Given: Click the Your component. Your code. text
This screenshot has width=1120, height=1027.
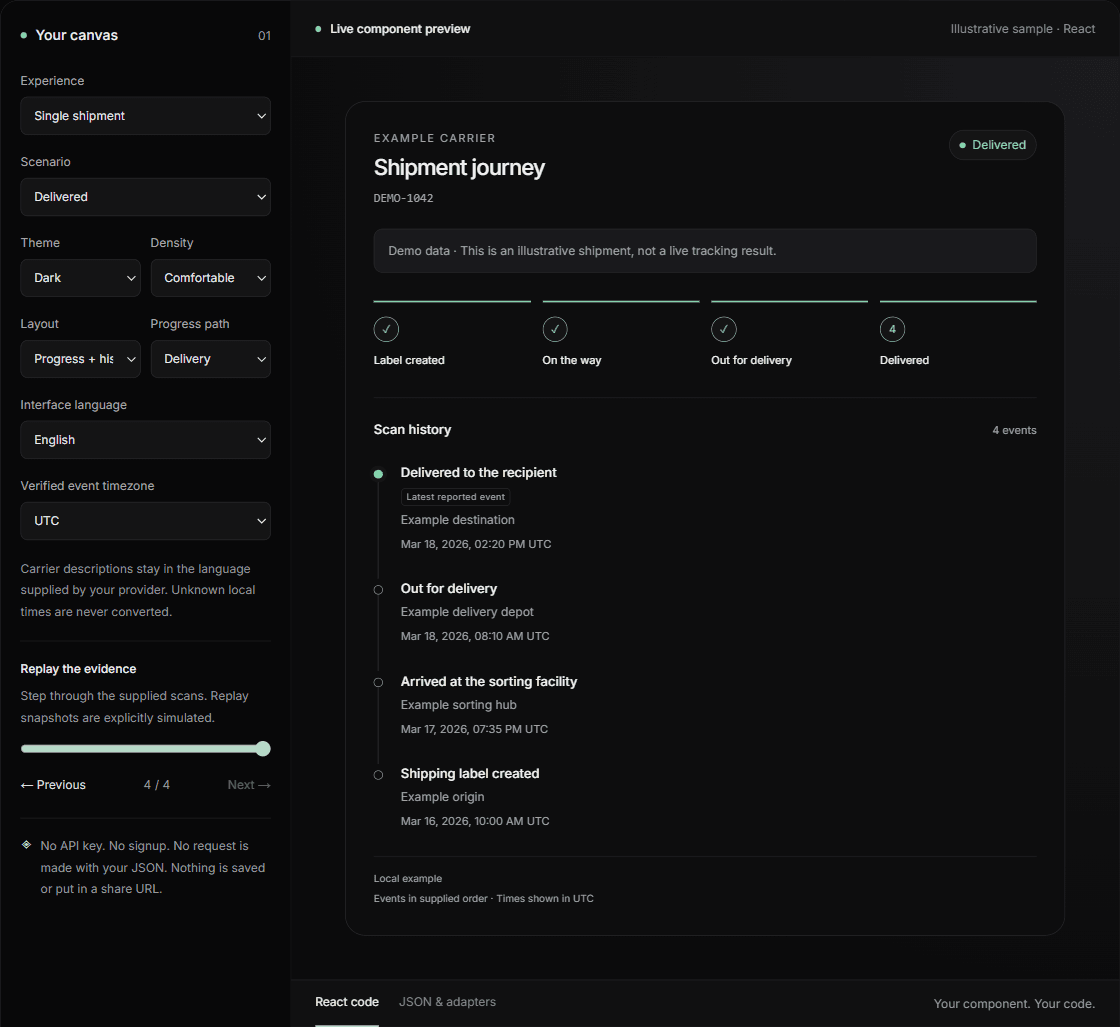Looking at the screenshot, I should tap(1014, 1004).
